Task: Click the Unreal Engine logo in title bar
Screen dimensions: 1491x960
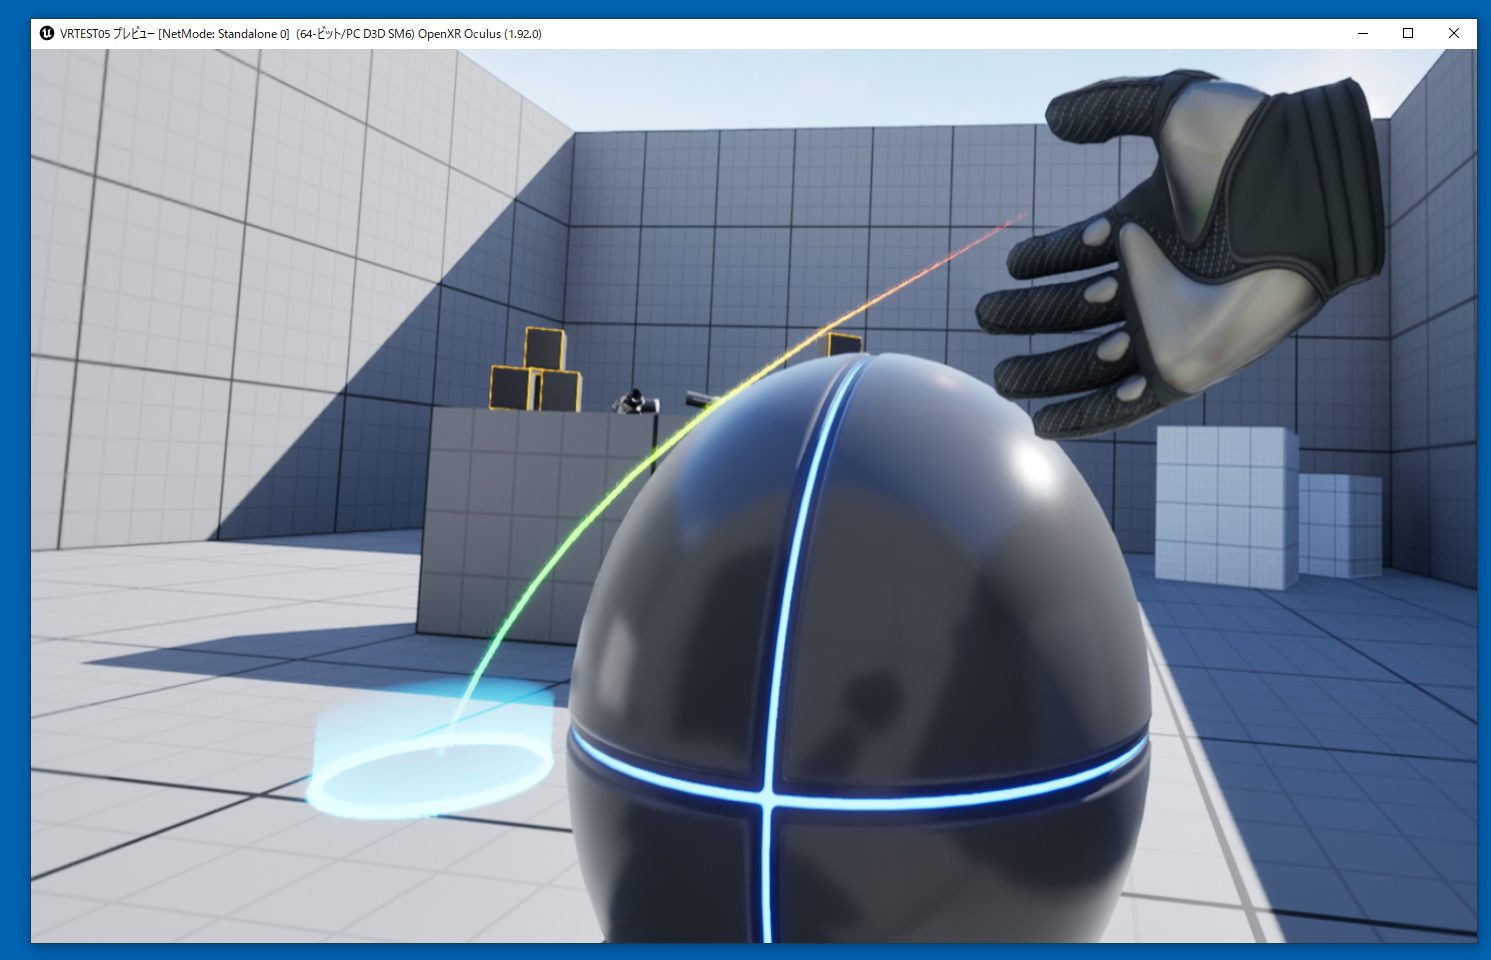Action: pos(47,33)
